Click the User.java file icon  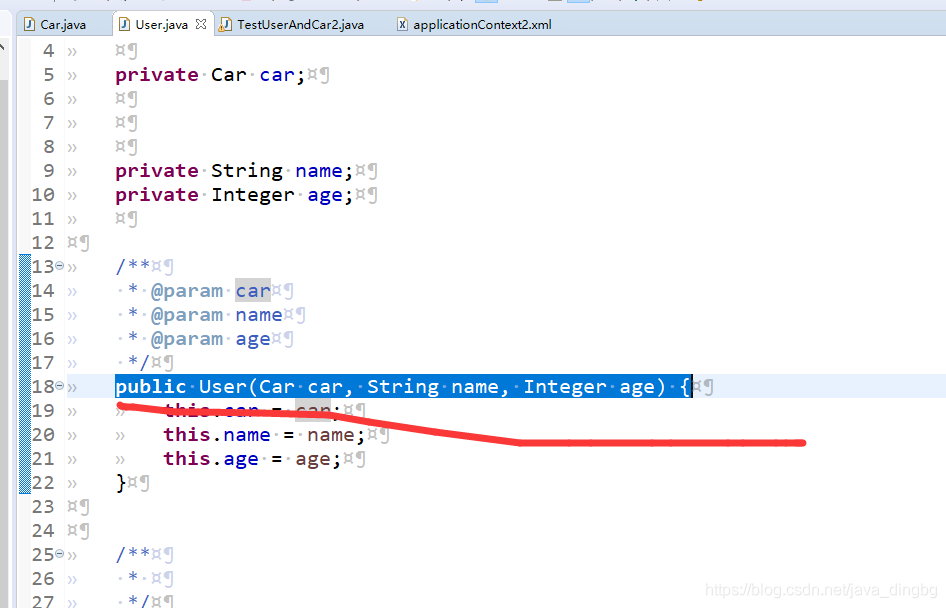(124, 25)
